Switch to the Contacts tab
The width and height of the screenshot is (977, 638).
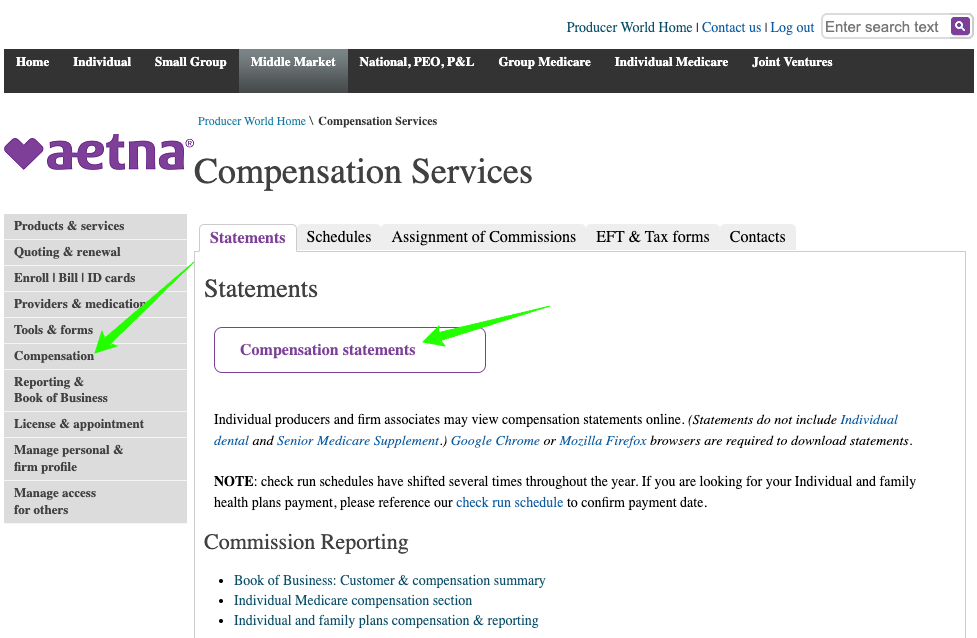pyautogui.click(x=757, y=237)
